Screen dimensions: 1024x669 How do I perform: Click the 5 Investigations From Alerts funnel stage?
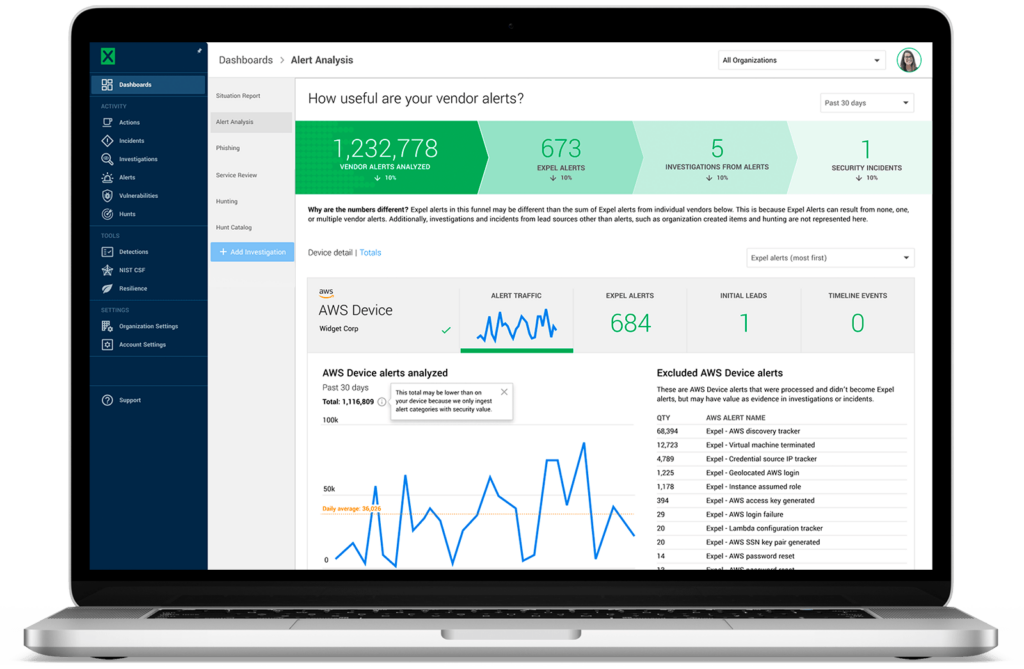pyautogui.click(x=717, y=157)
